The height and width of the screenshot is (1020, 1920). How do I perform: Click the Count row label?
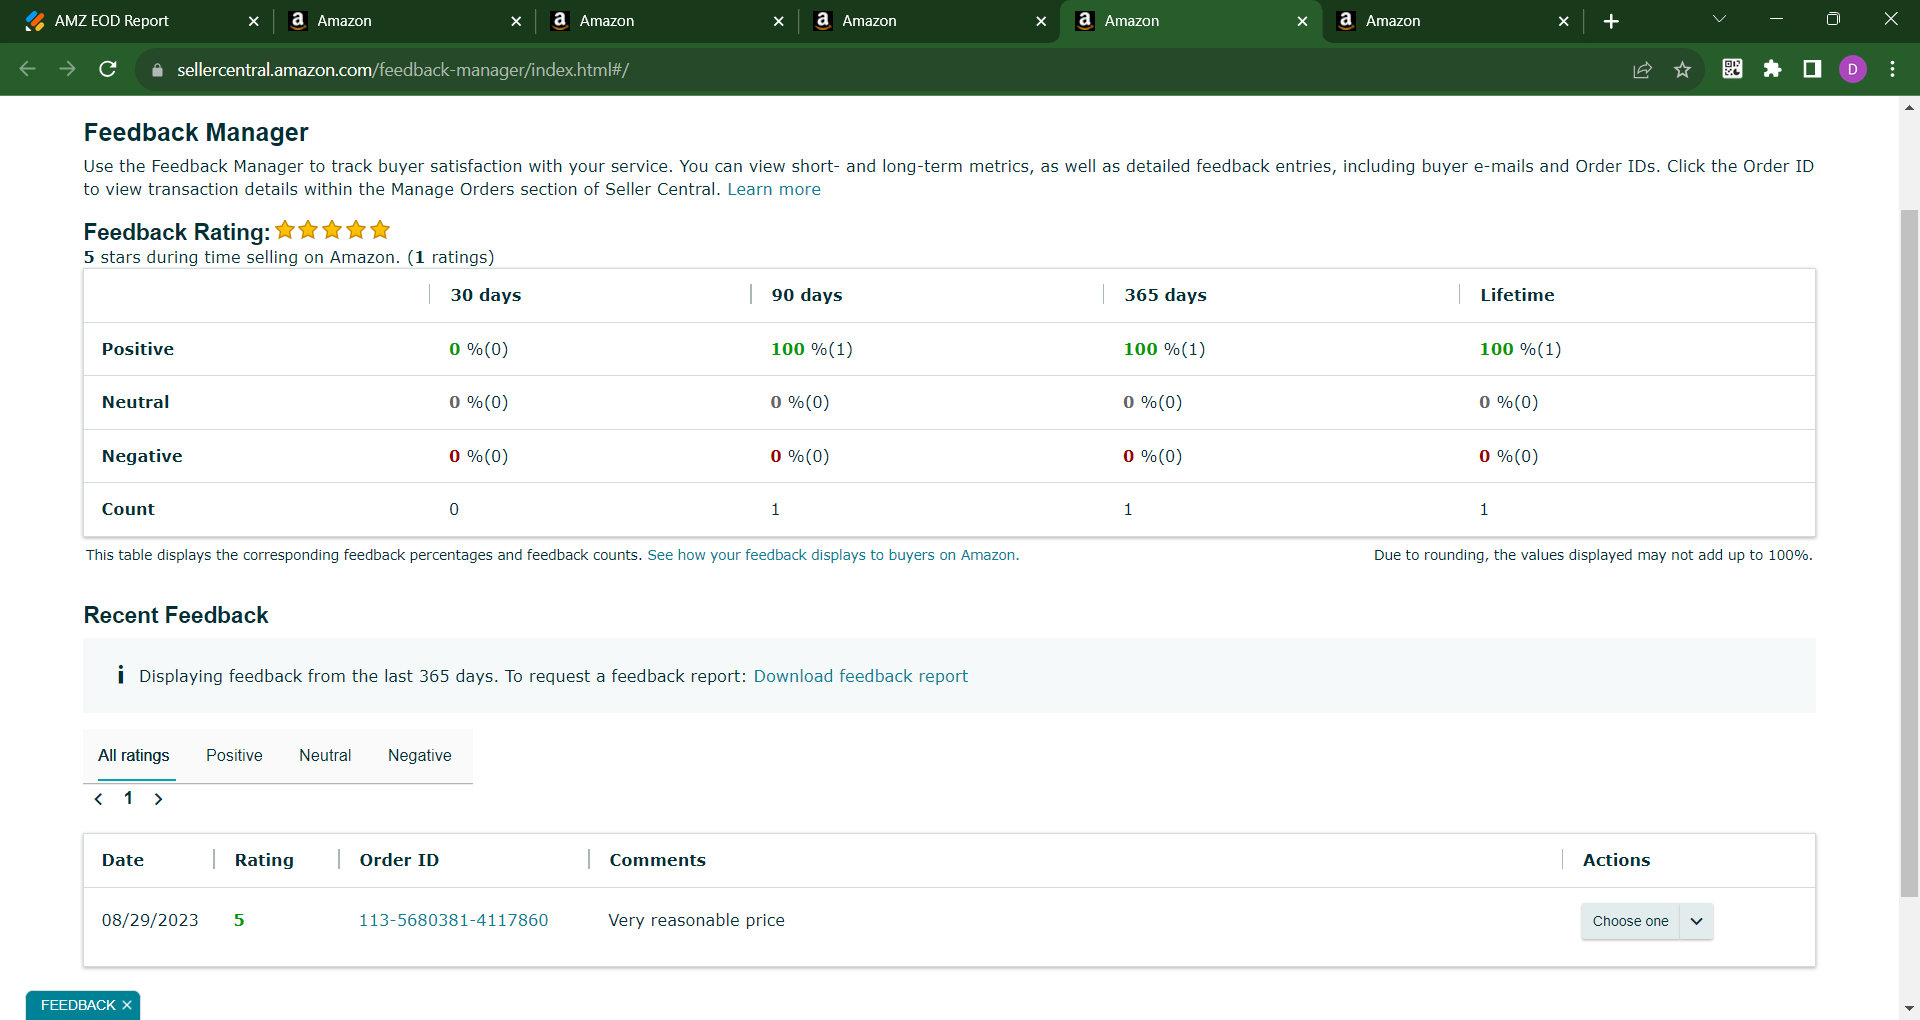128,509
